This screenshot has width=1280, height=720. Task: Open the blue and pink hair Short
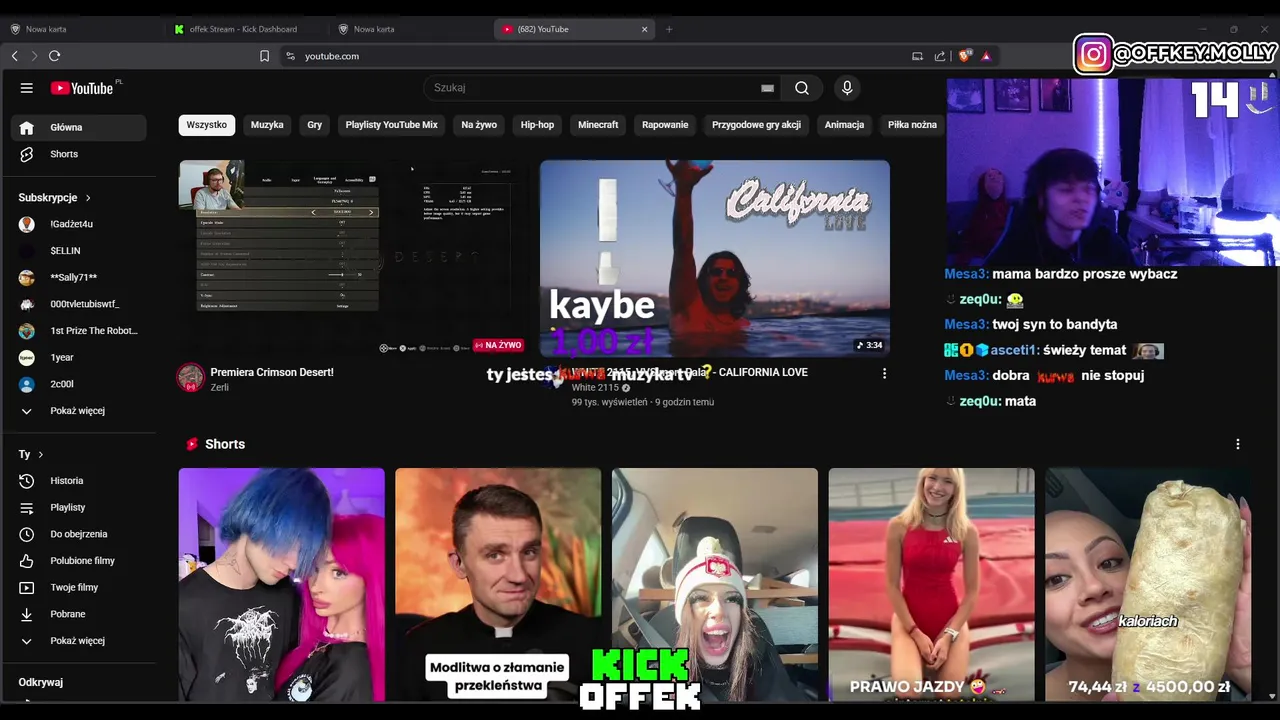tap(282, 585)
